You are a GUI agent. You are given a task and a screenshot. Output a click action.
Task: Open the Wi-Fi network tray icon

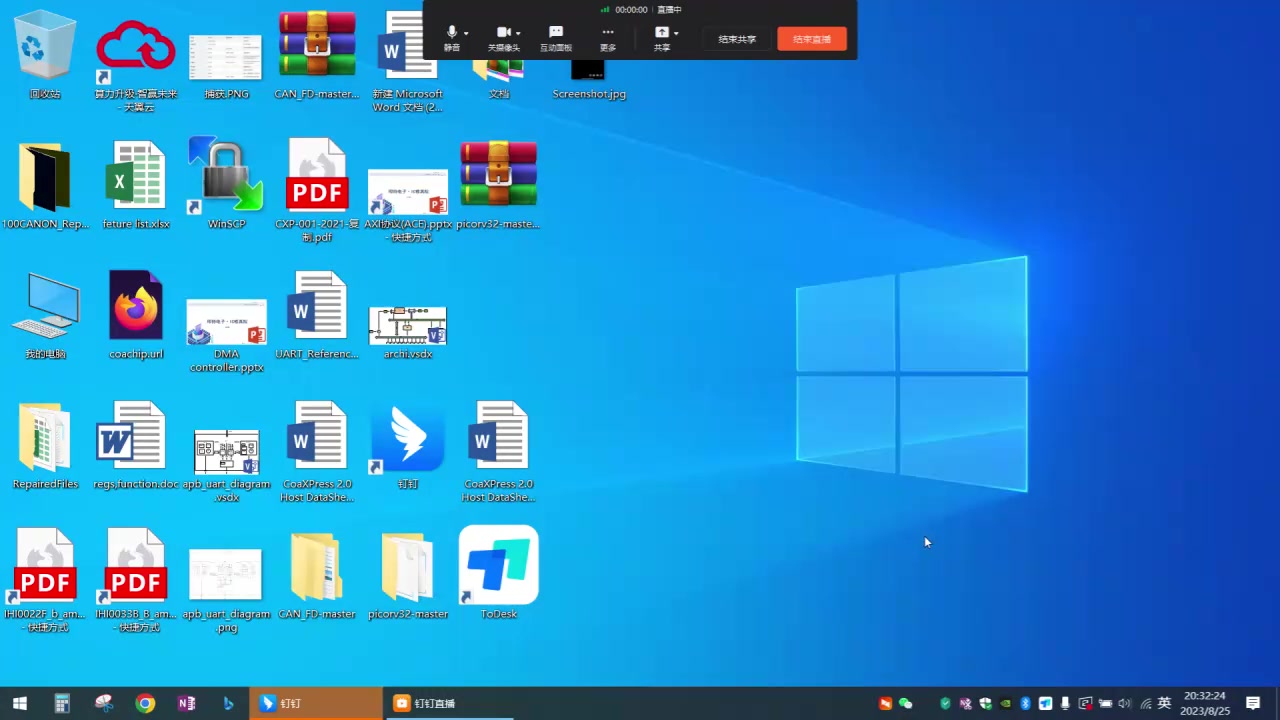(x=1145, y=704)
